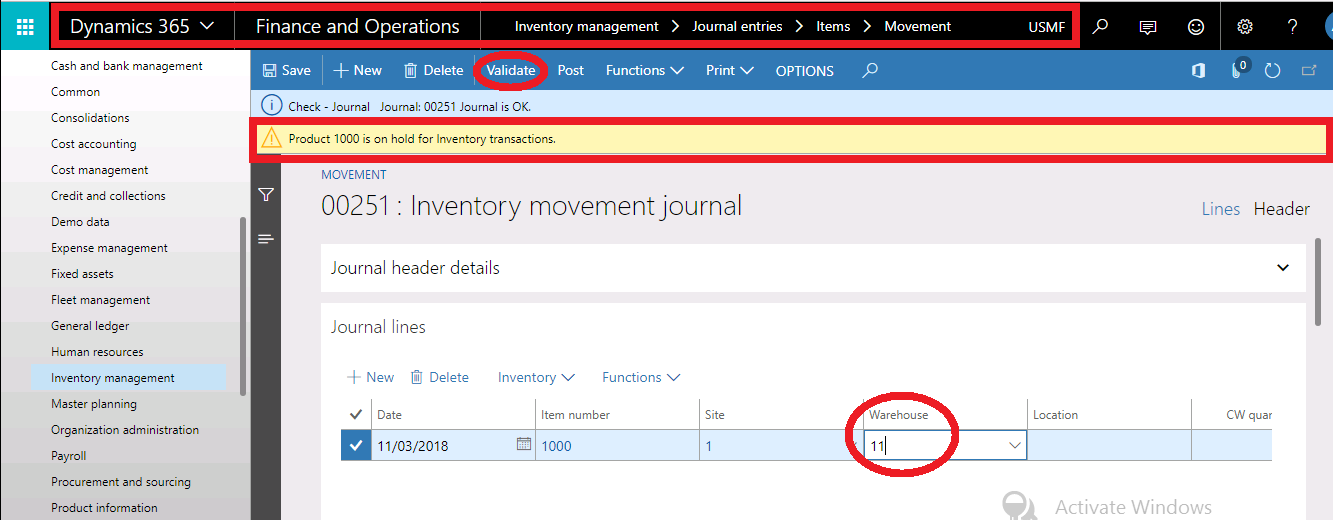Open the messages icon in top bar
Screen dimensions: 1333x520
1148,27
